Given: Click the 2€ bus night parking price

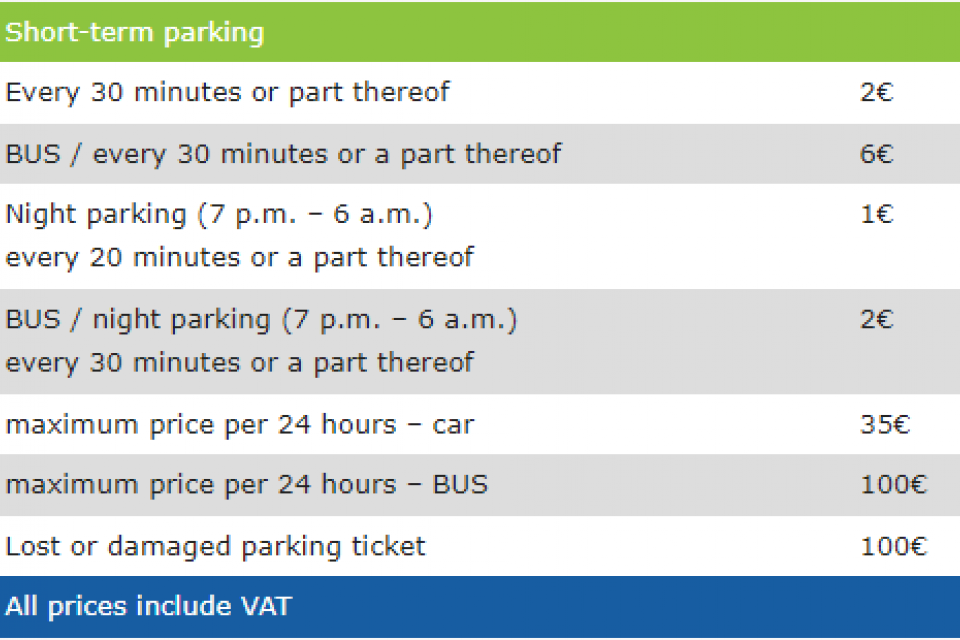Looking at the screenshot, I should point(876,320).
